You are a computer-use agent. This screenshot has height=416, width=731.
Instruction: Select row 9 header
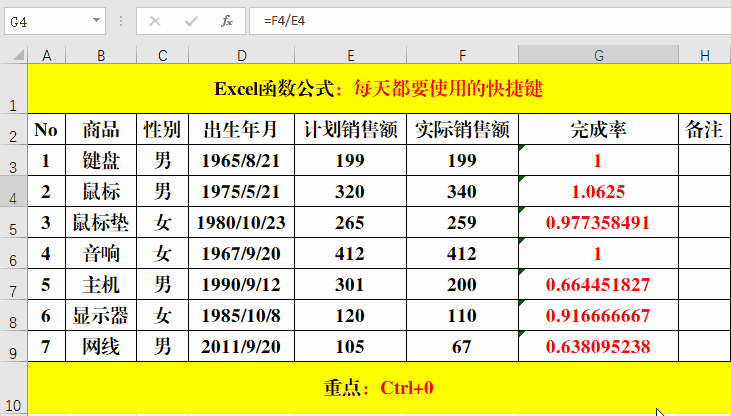[x=14, y=346]
